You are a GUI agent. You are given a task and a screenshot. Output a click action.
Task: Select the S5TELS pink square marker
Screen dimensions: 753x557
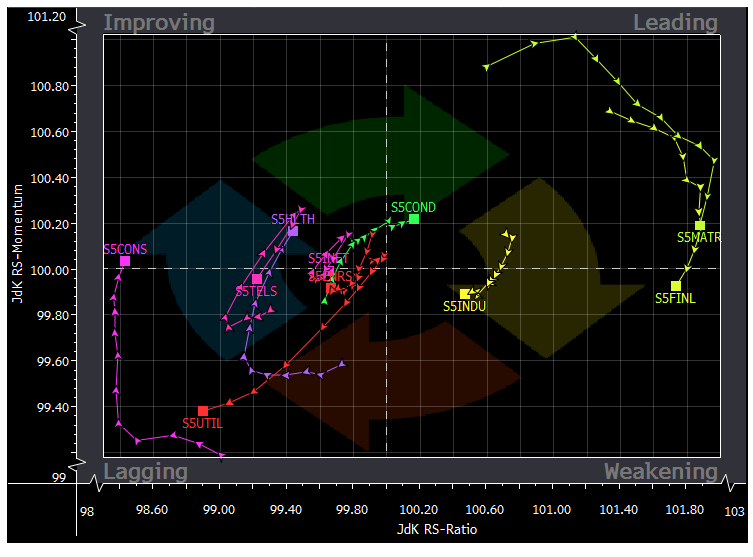tap(257, 279)
